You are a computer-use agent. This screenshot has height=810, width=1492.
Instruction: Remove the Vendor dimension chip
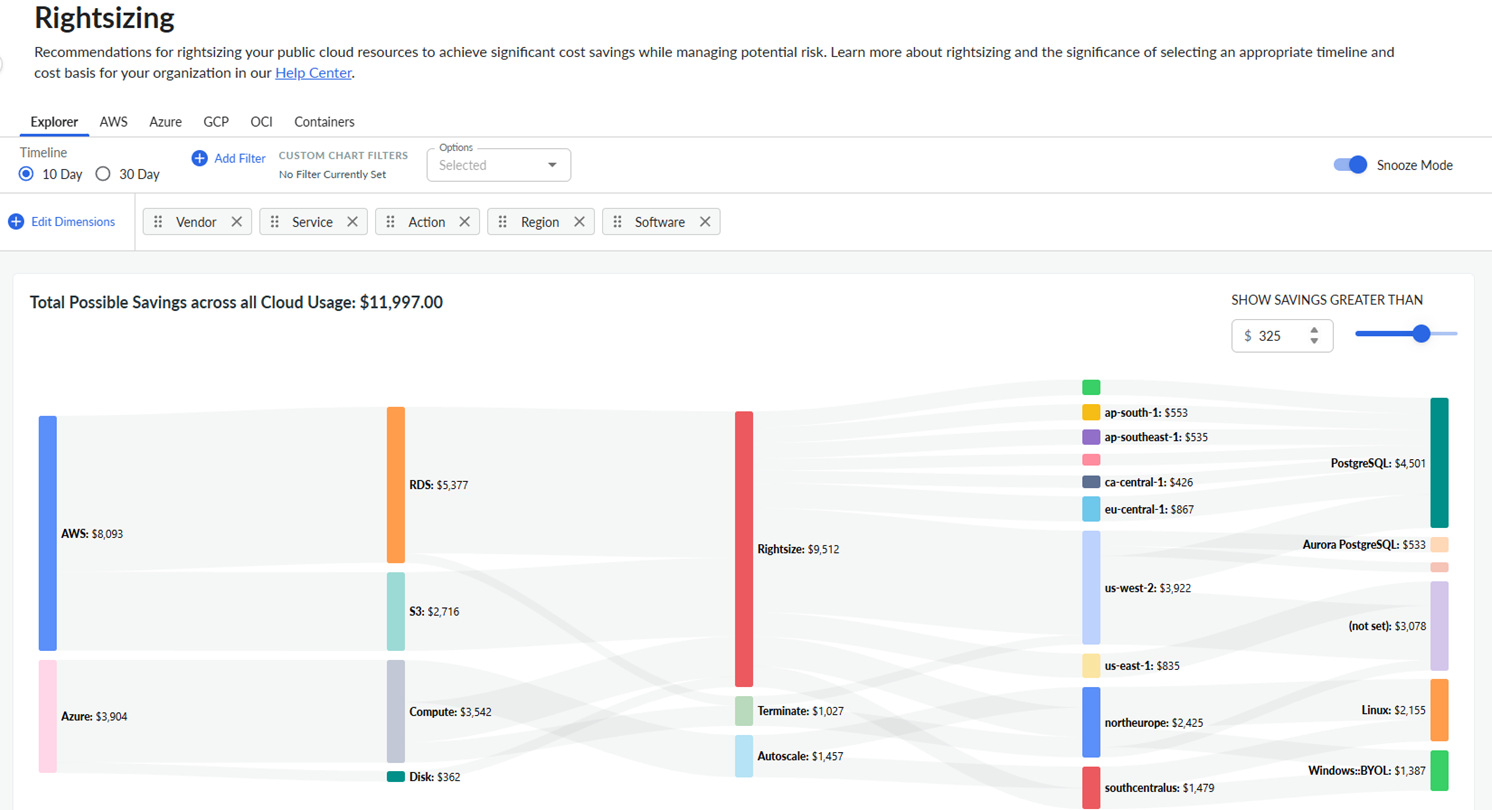click(237, 222)
